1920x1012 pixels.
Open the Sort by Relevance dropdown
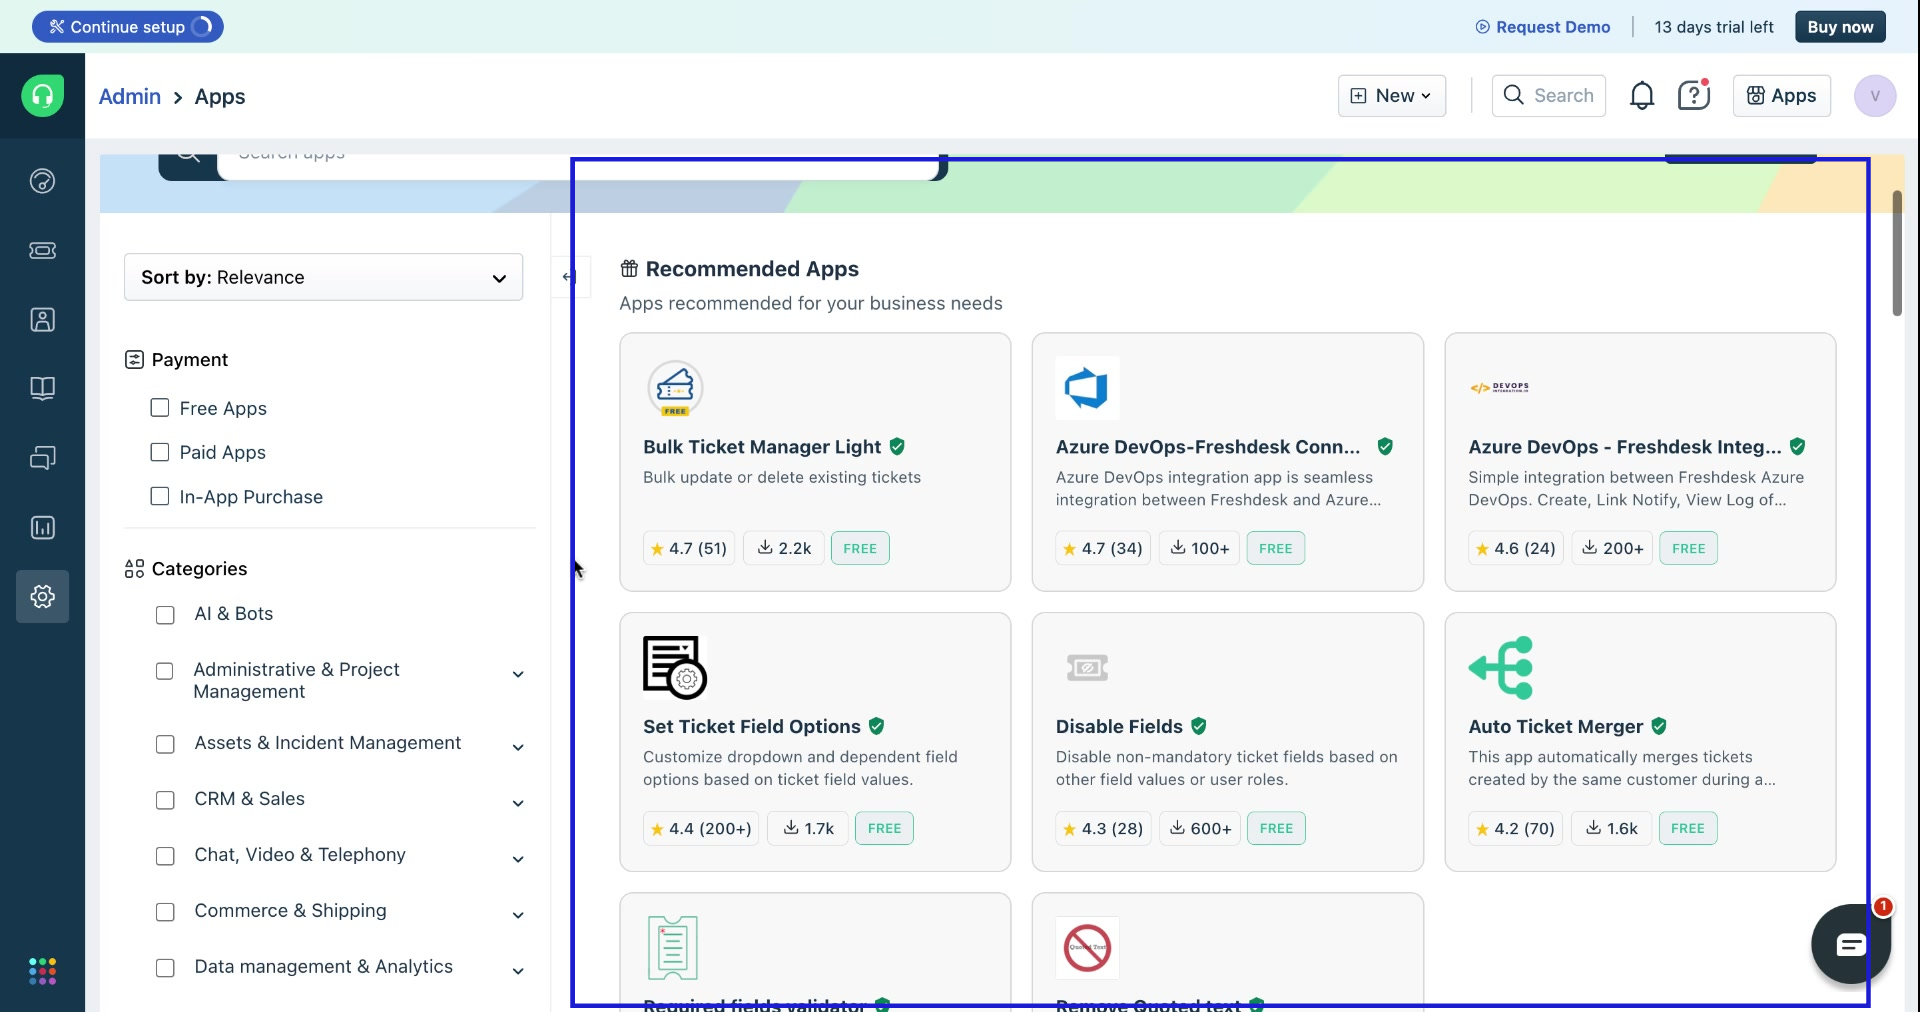[x=323, y=277]
